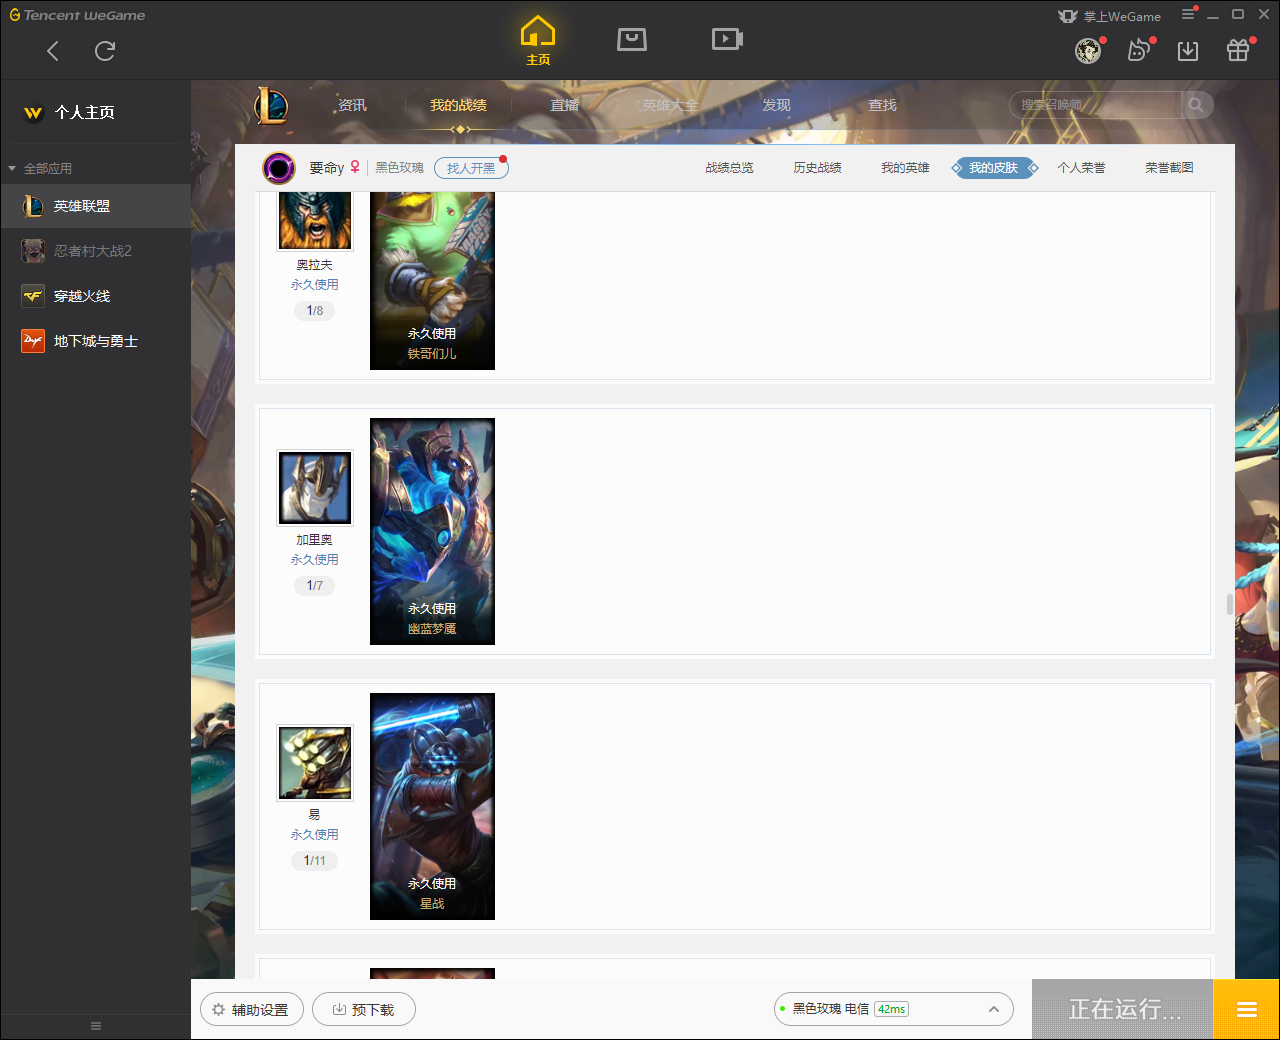Open the 查找 tab
The image size is (1280, 1040).
(882, 105)
